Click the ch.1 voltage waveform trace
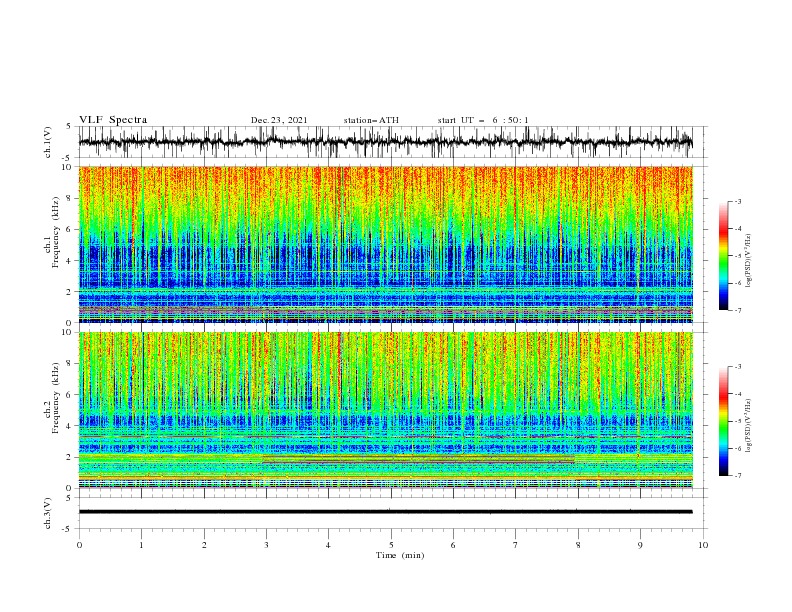 click(385, 142)
